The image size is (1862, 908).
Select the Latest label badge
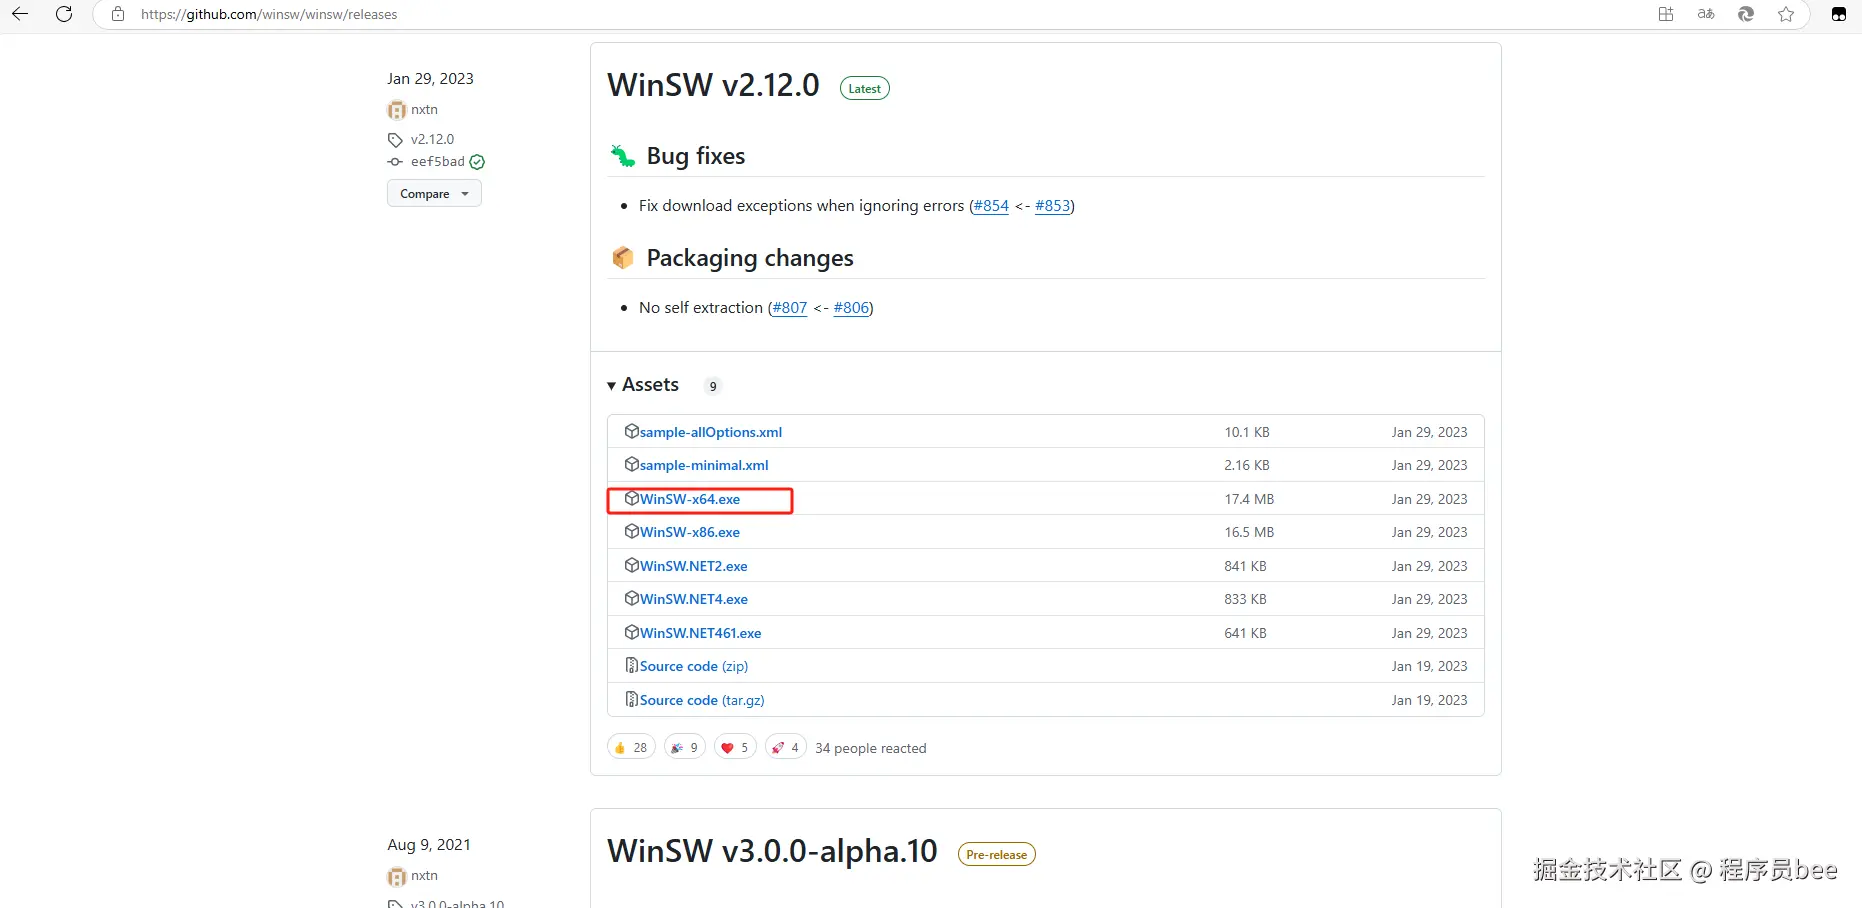(x=864, y=89)
